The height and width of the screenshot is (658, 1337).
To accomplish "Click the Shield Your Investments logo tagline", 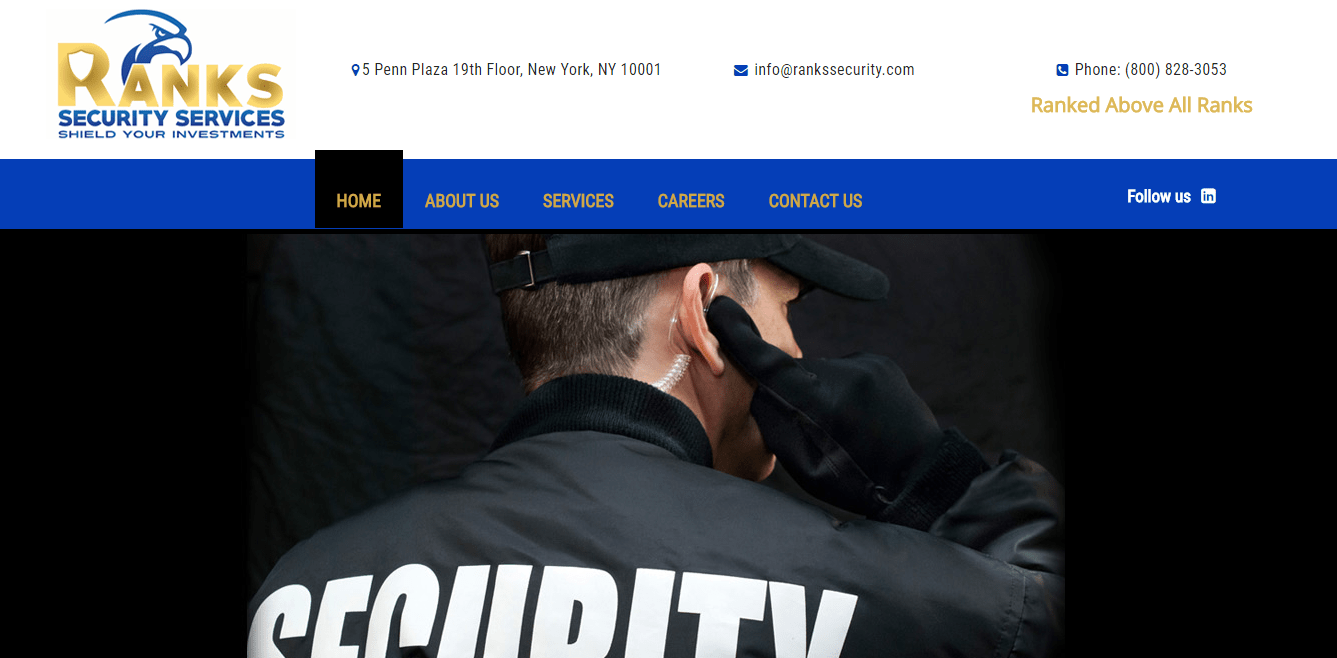I will 171,134.
